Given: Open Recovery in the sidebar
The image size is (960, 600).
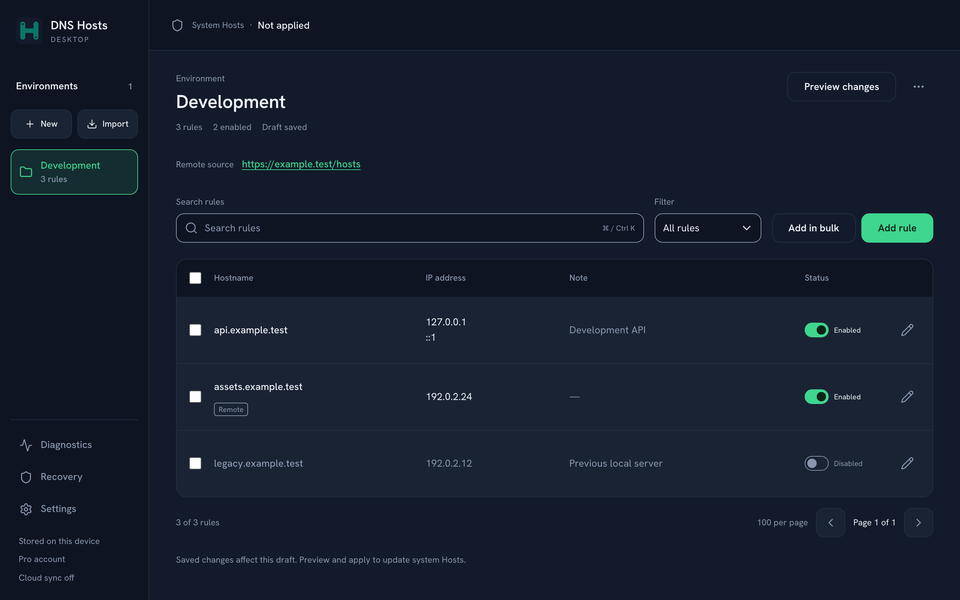Looking at the screenshot, I should click(x=74, y=477).
